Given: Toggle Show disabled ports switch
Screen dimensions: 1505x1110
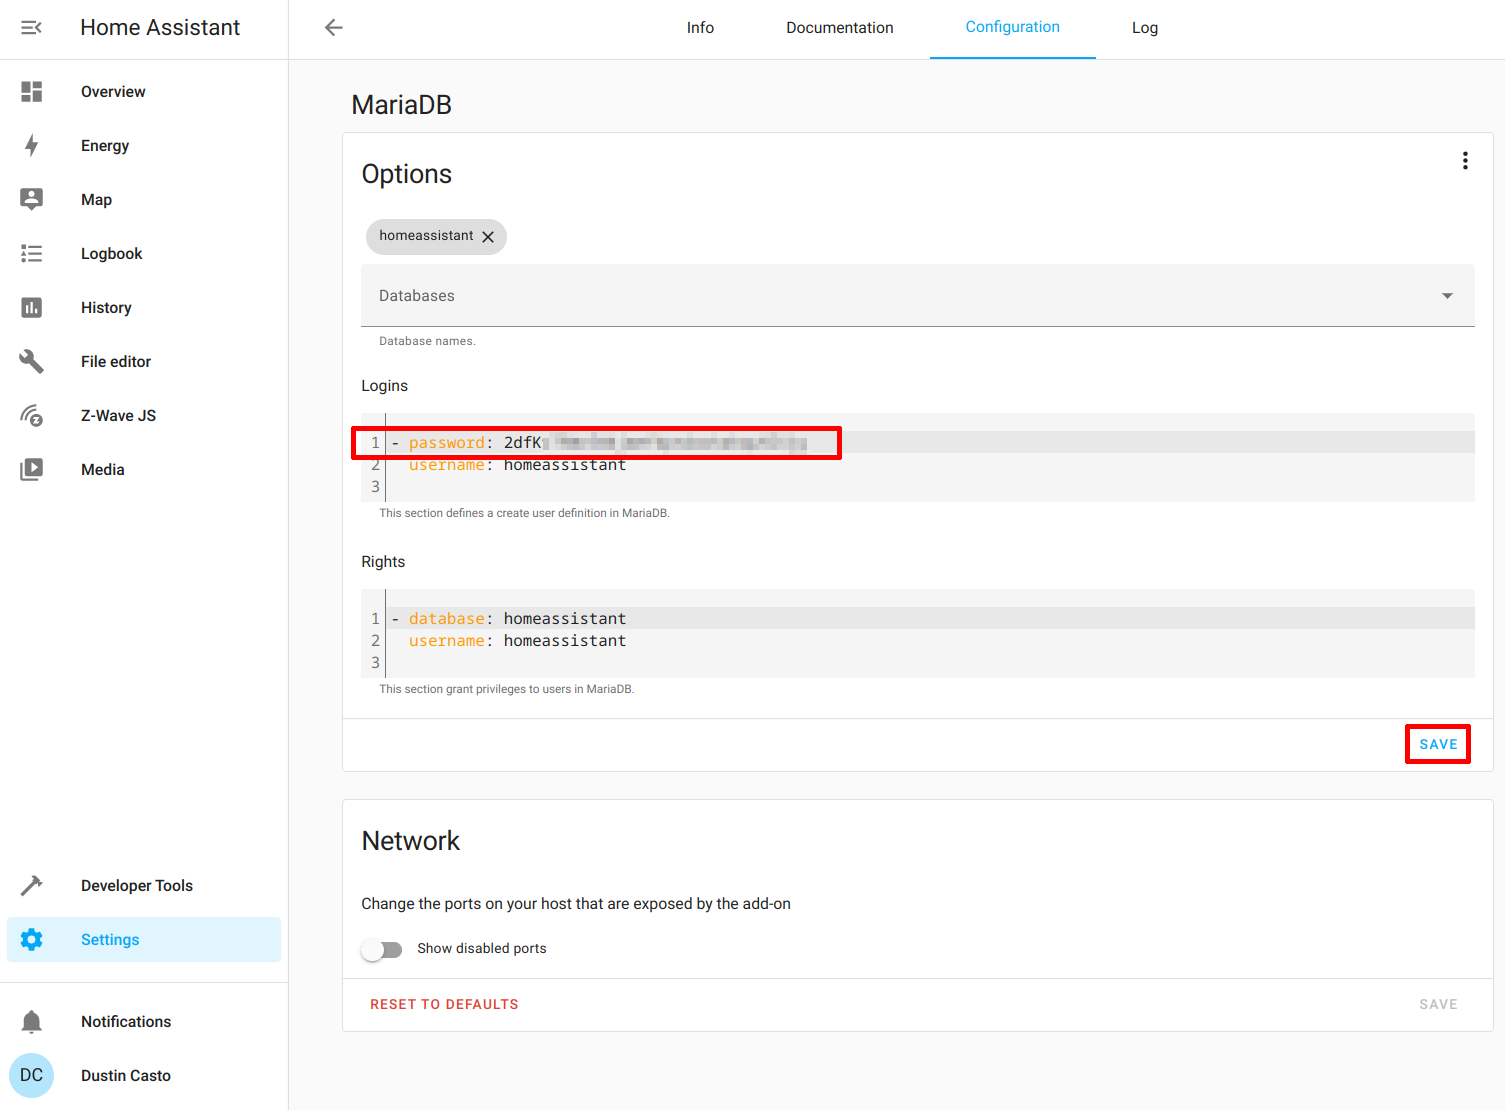Looking at the screenshot, I should coord(382,949).
